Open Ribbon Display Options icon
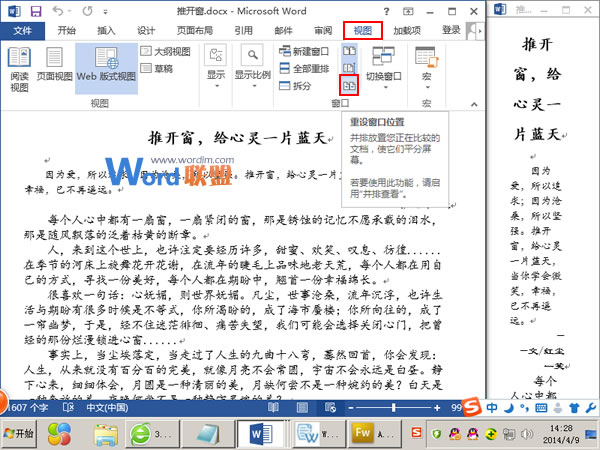The image size is (600, 450). point(408,11)
